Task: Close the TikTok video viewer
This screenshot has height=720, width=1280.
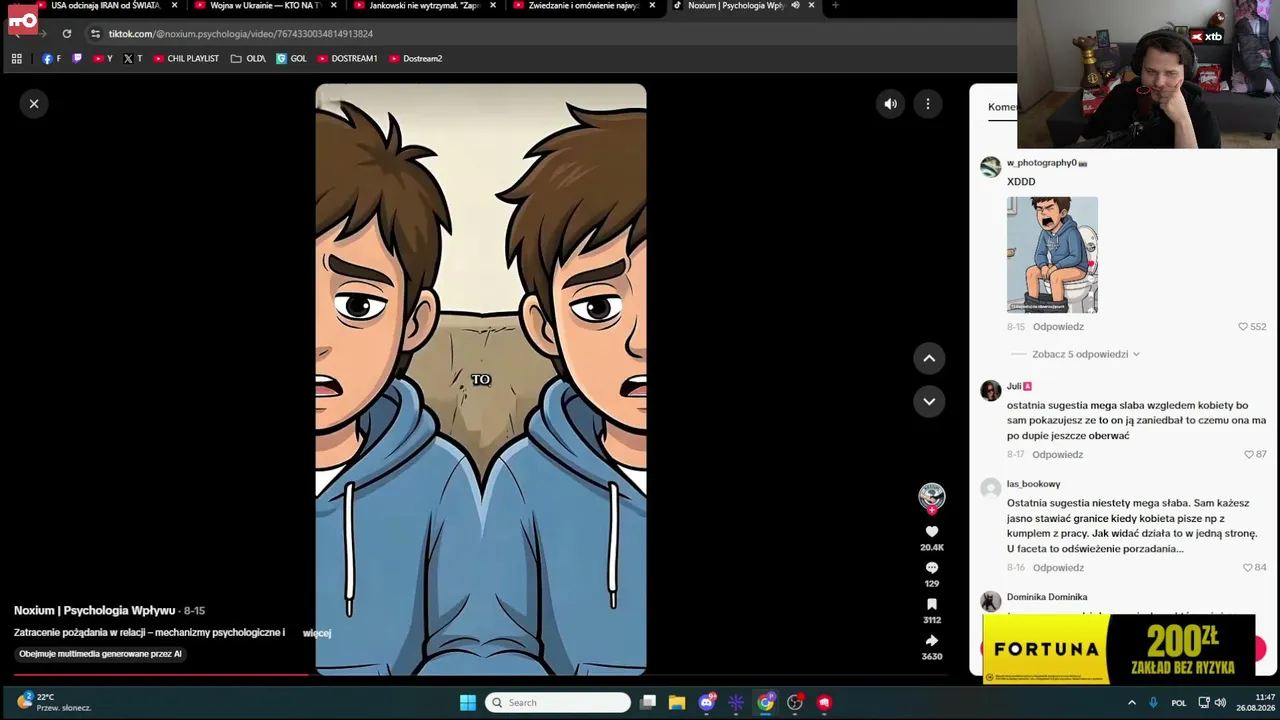Action: (x=34, y=104)
